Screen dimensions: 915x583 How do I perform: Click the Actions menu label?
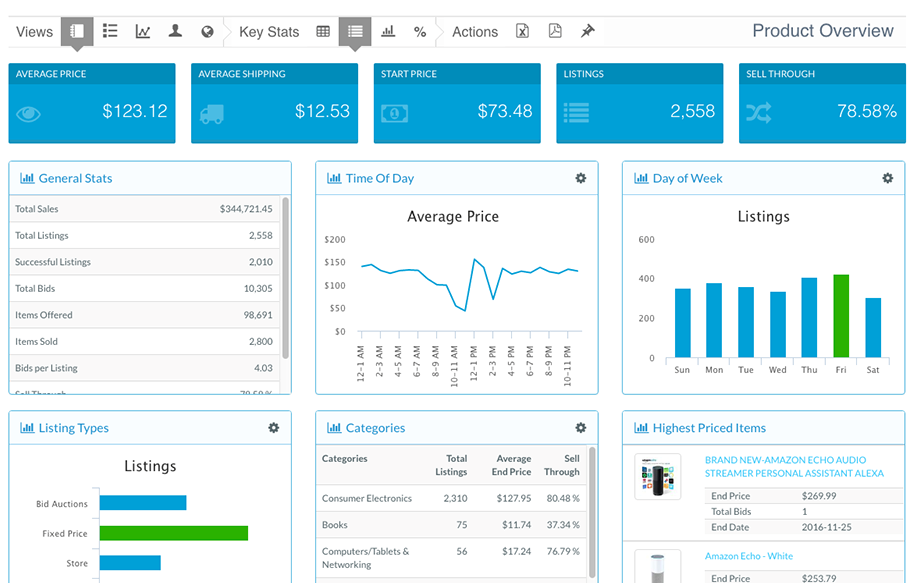click(474, 31)
